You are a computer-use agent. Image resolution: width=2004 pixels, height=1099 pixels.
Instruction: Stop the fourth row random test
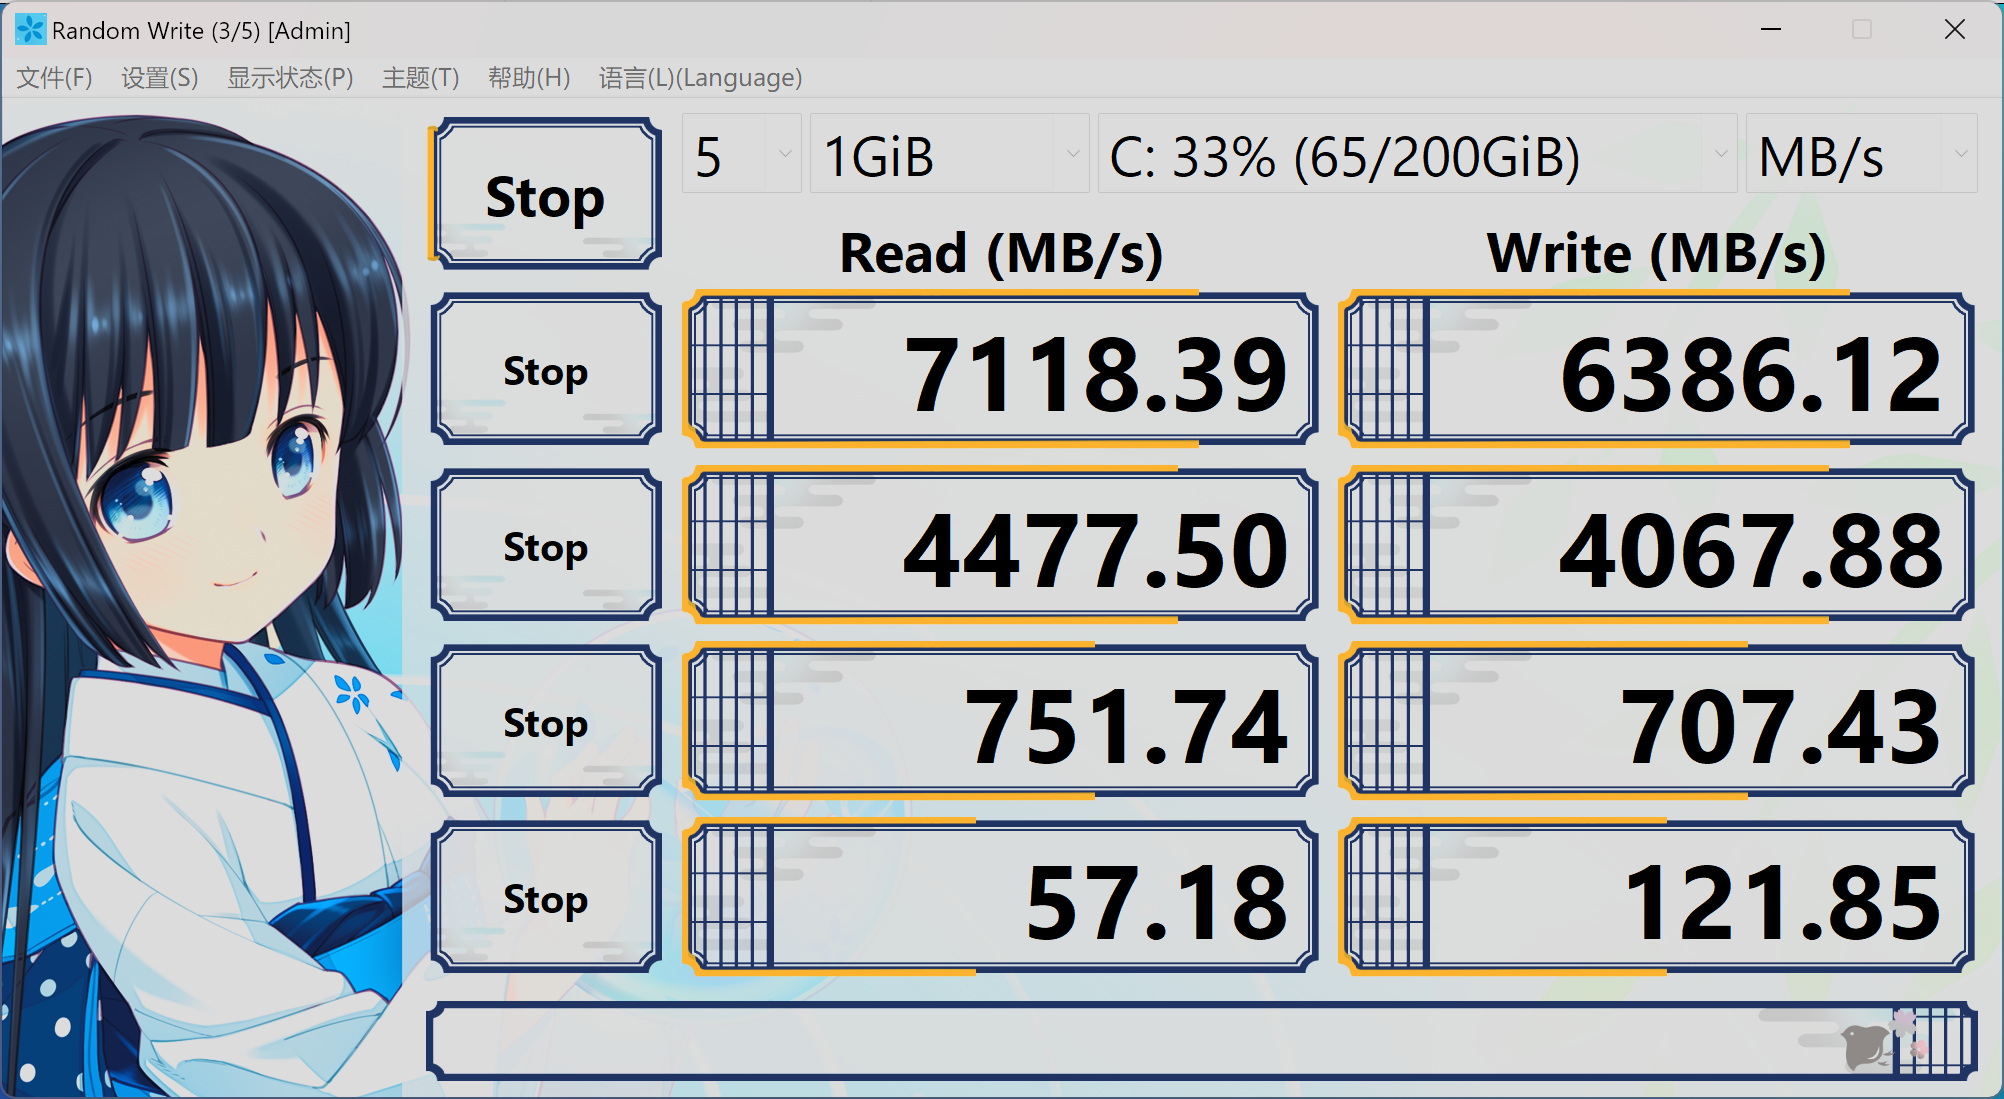click(545, 898)
